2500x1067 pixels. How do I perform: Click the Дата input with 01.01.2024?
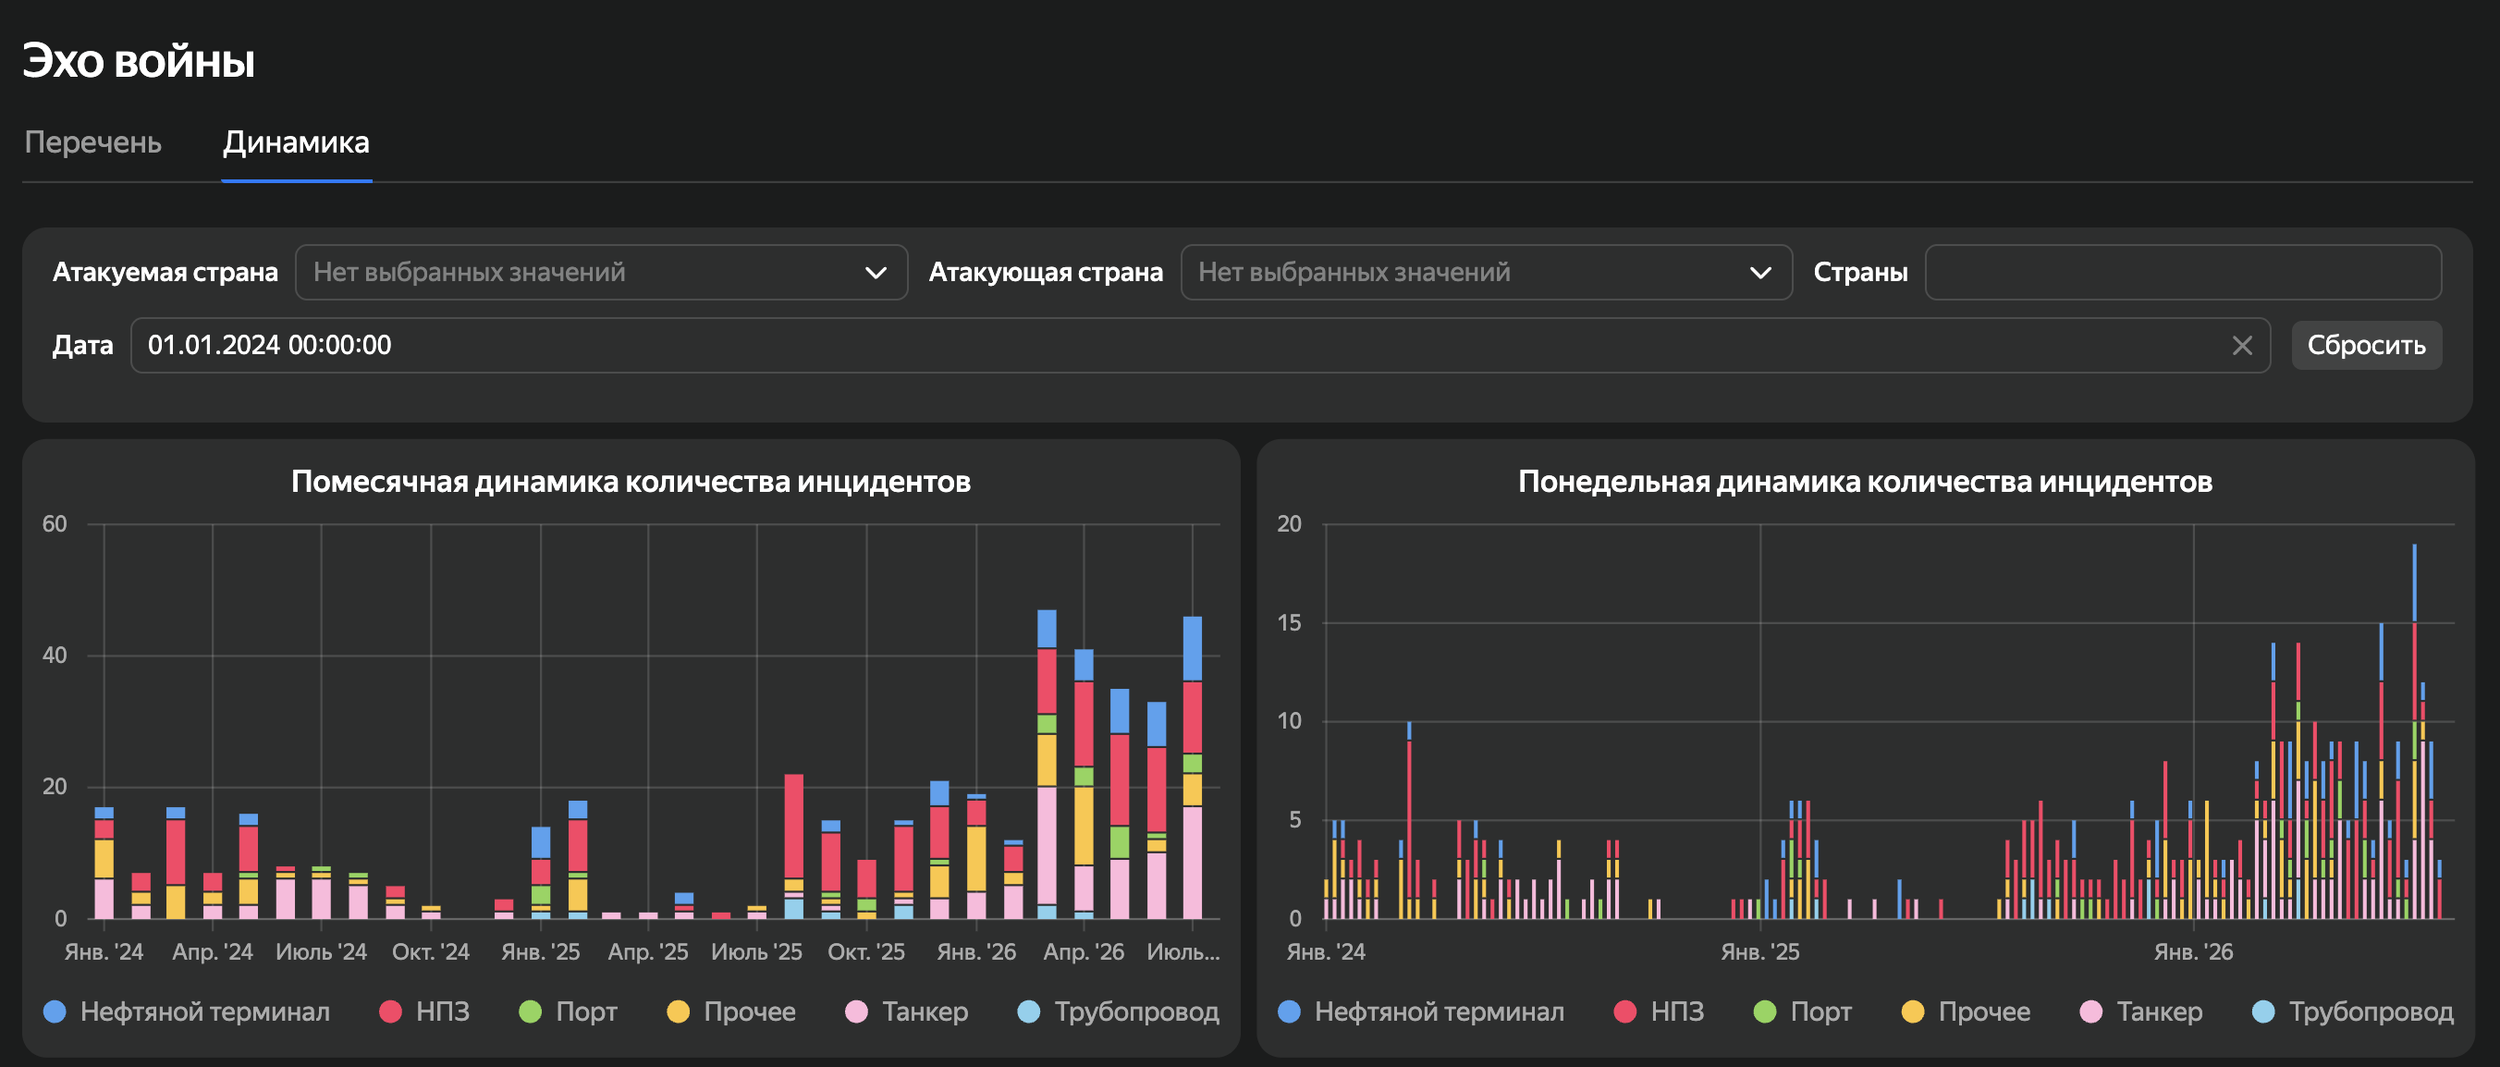click(x=1200, y=346)
